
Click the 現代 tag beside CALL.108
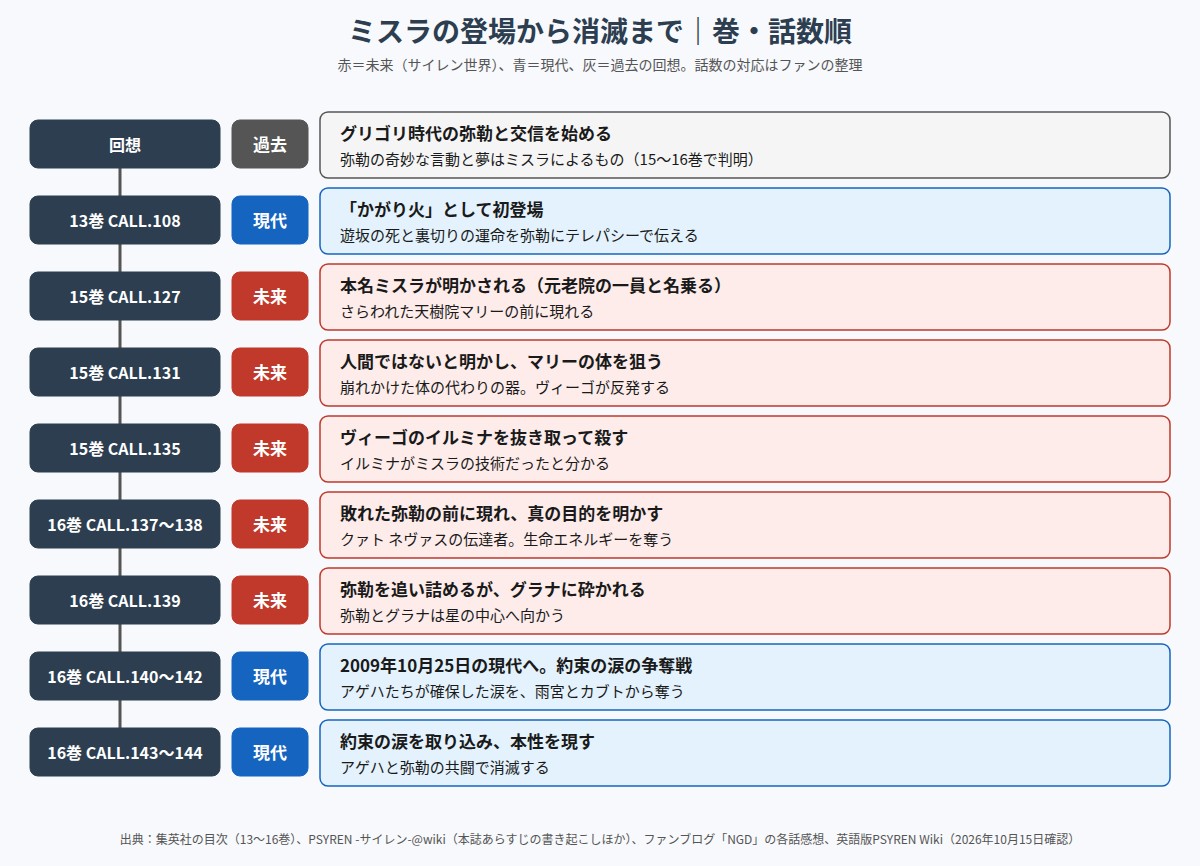click(x=270, y=220)
